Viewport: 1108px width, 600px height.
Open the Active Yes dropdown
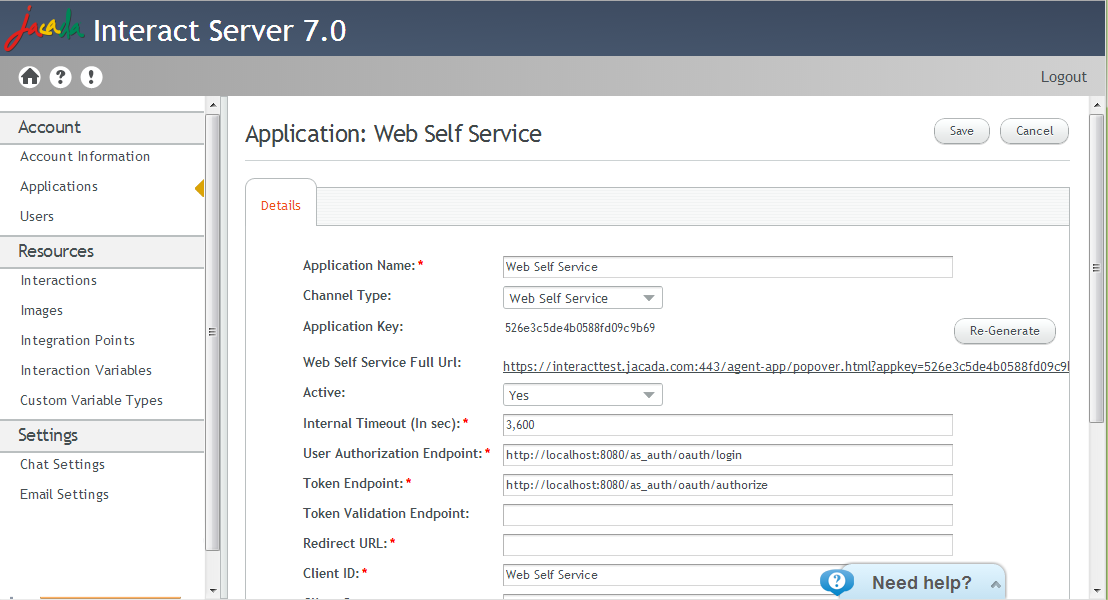pos(583,394)
